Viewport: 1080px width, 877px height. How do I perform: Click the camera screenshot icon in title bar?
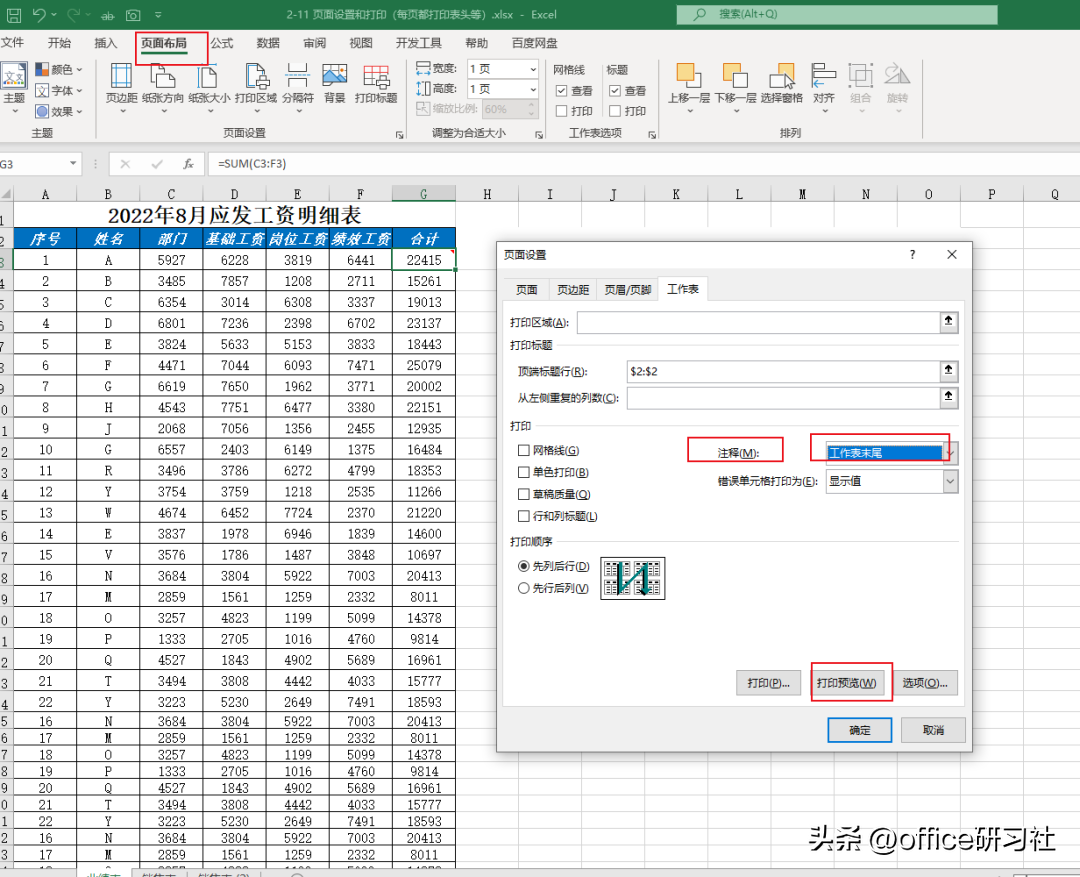click(134, 14)
